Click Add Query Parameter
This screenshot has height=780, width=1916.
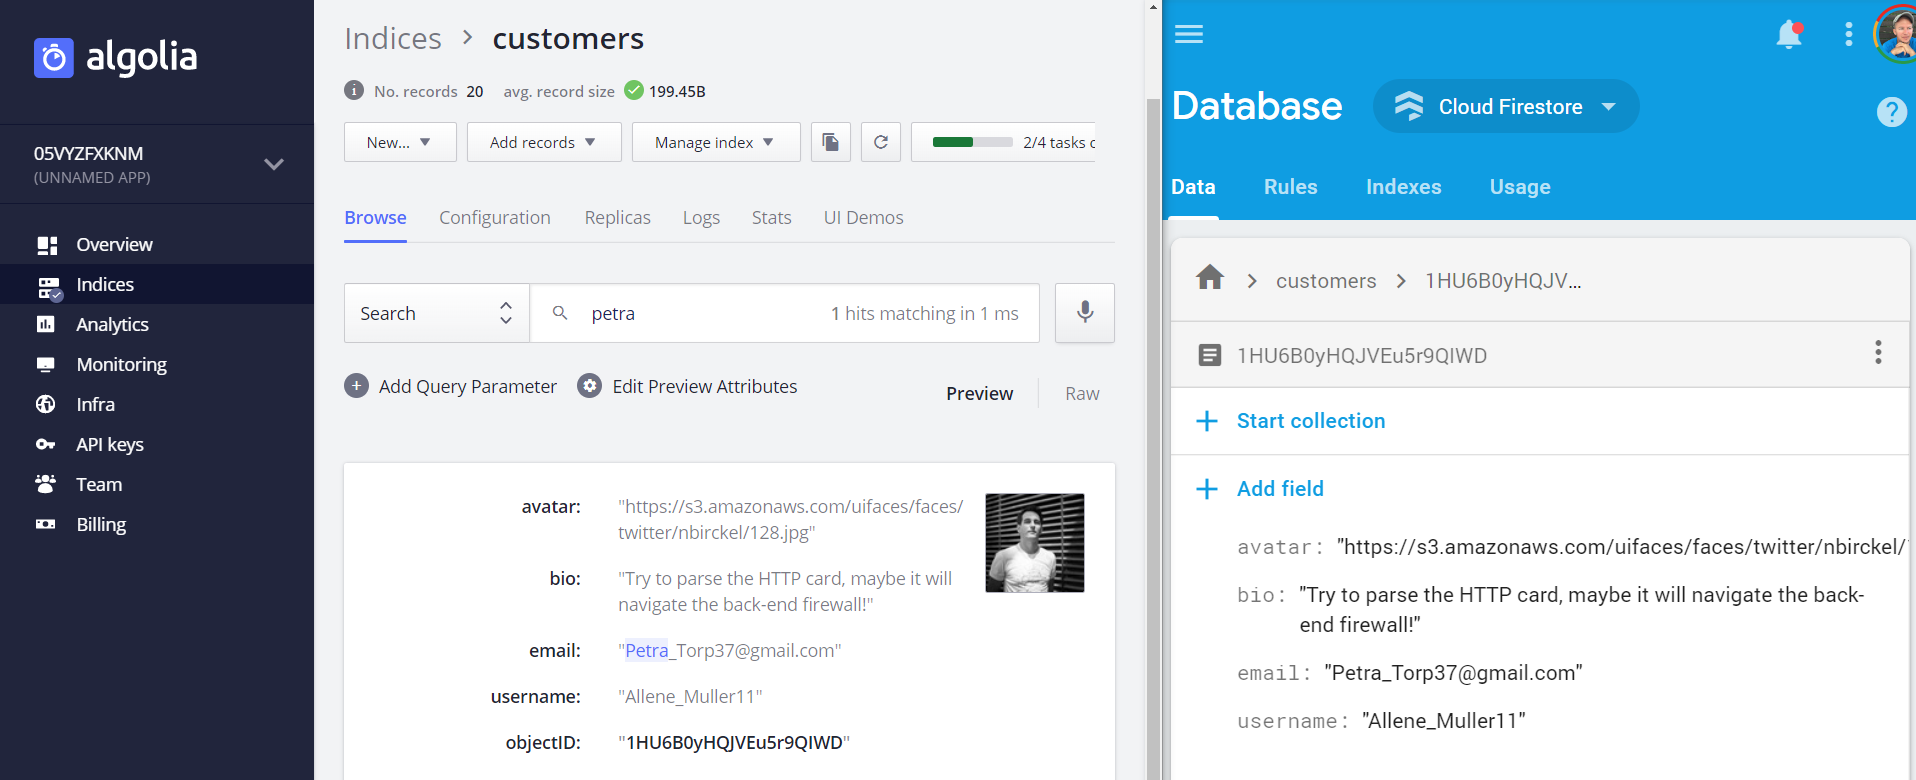tap(451, 386)
